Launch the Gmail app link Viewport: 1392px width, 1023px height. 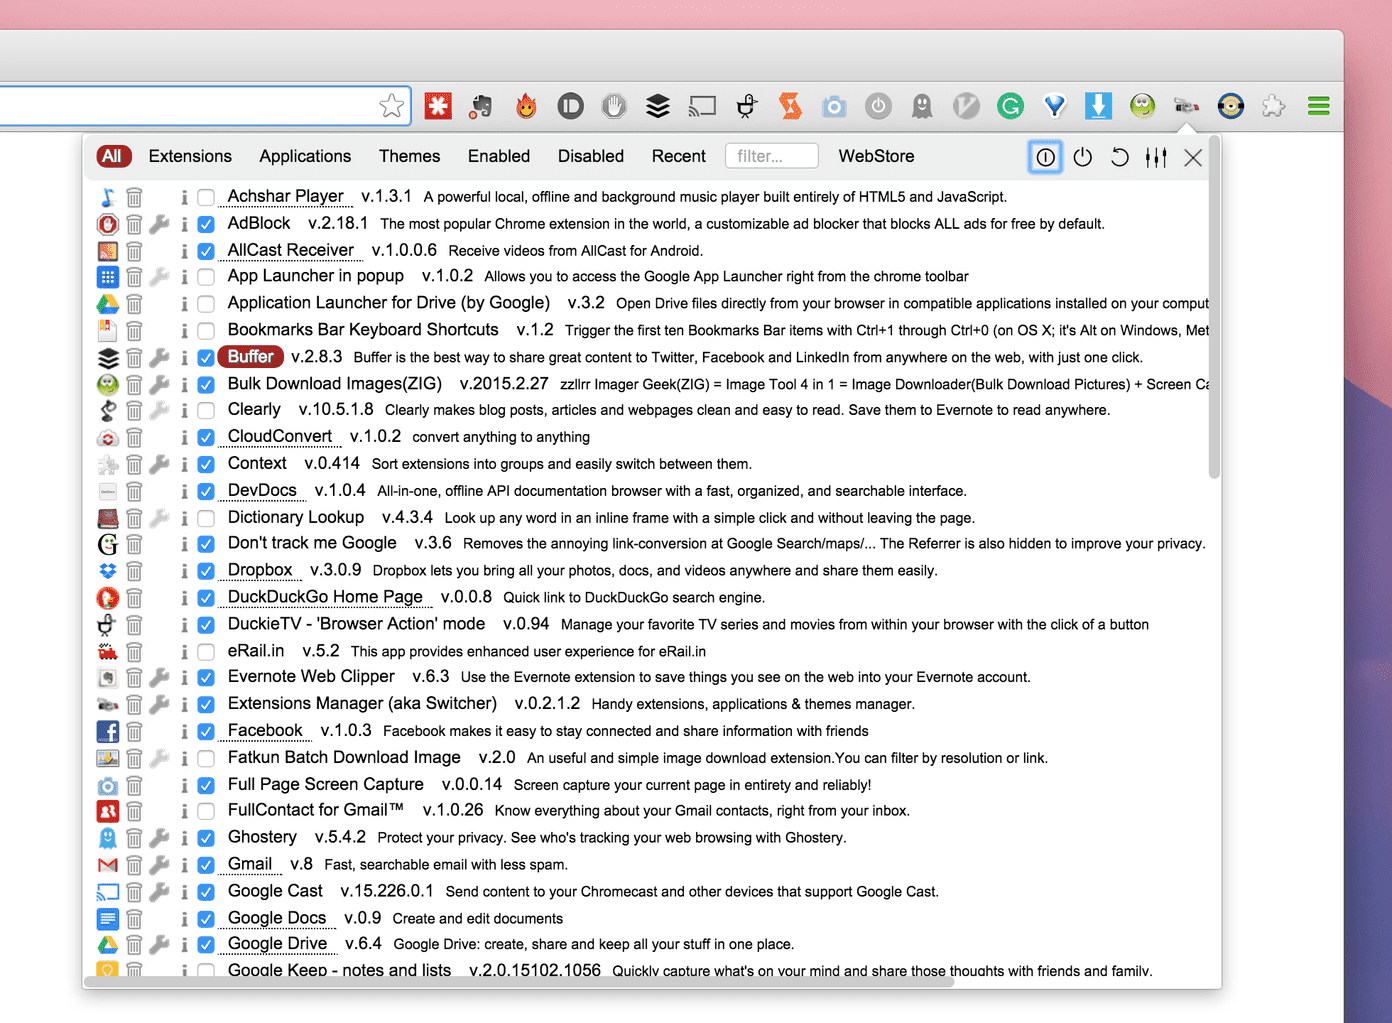tap(250, 864)
